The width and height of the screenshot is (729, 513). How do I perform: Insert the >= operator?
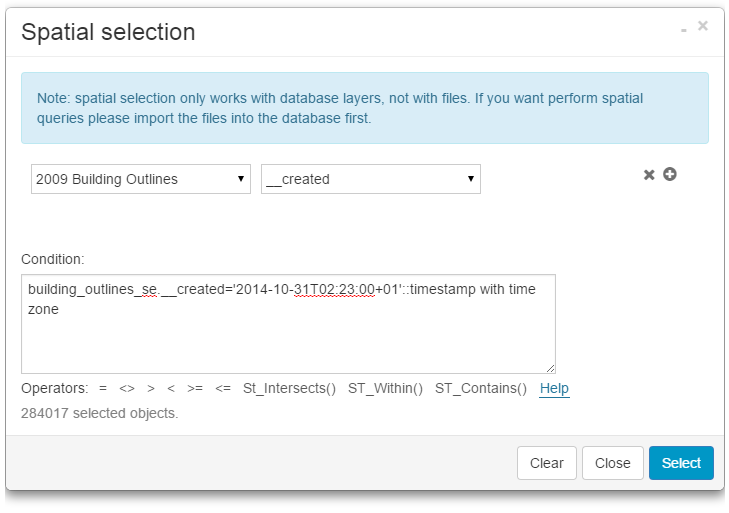[x=195, y=389]
